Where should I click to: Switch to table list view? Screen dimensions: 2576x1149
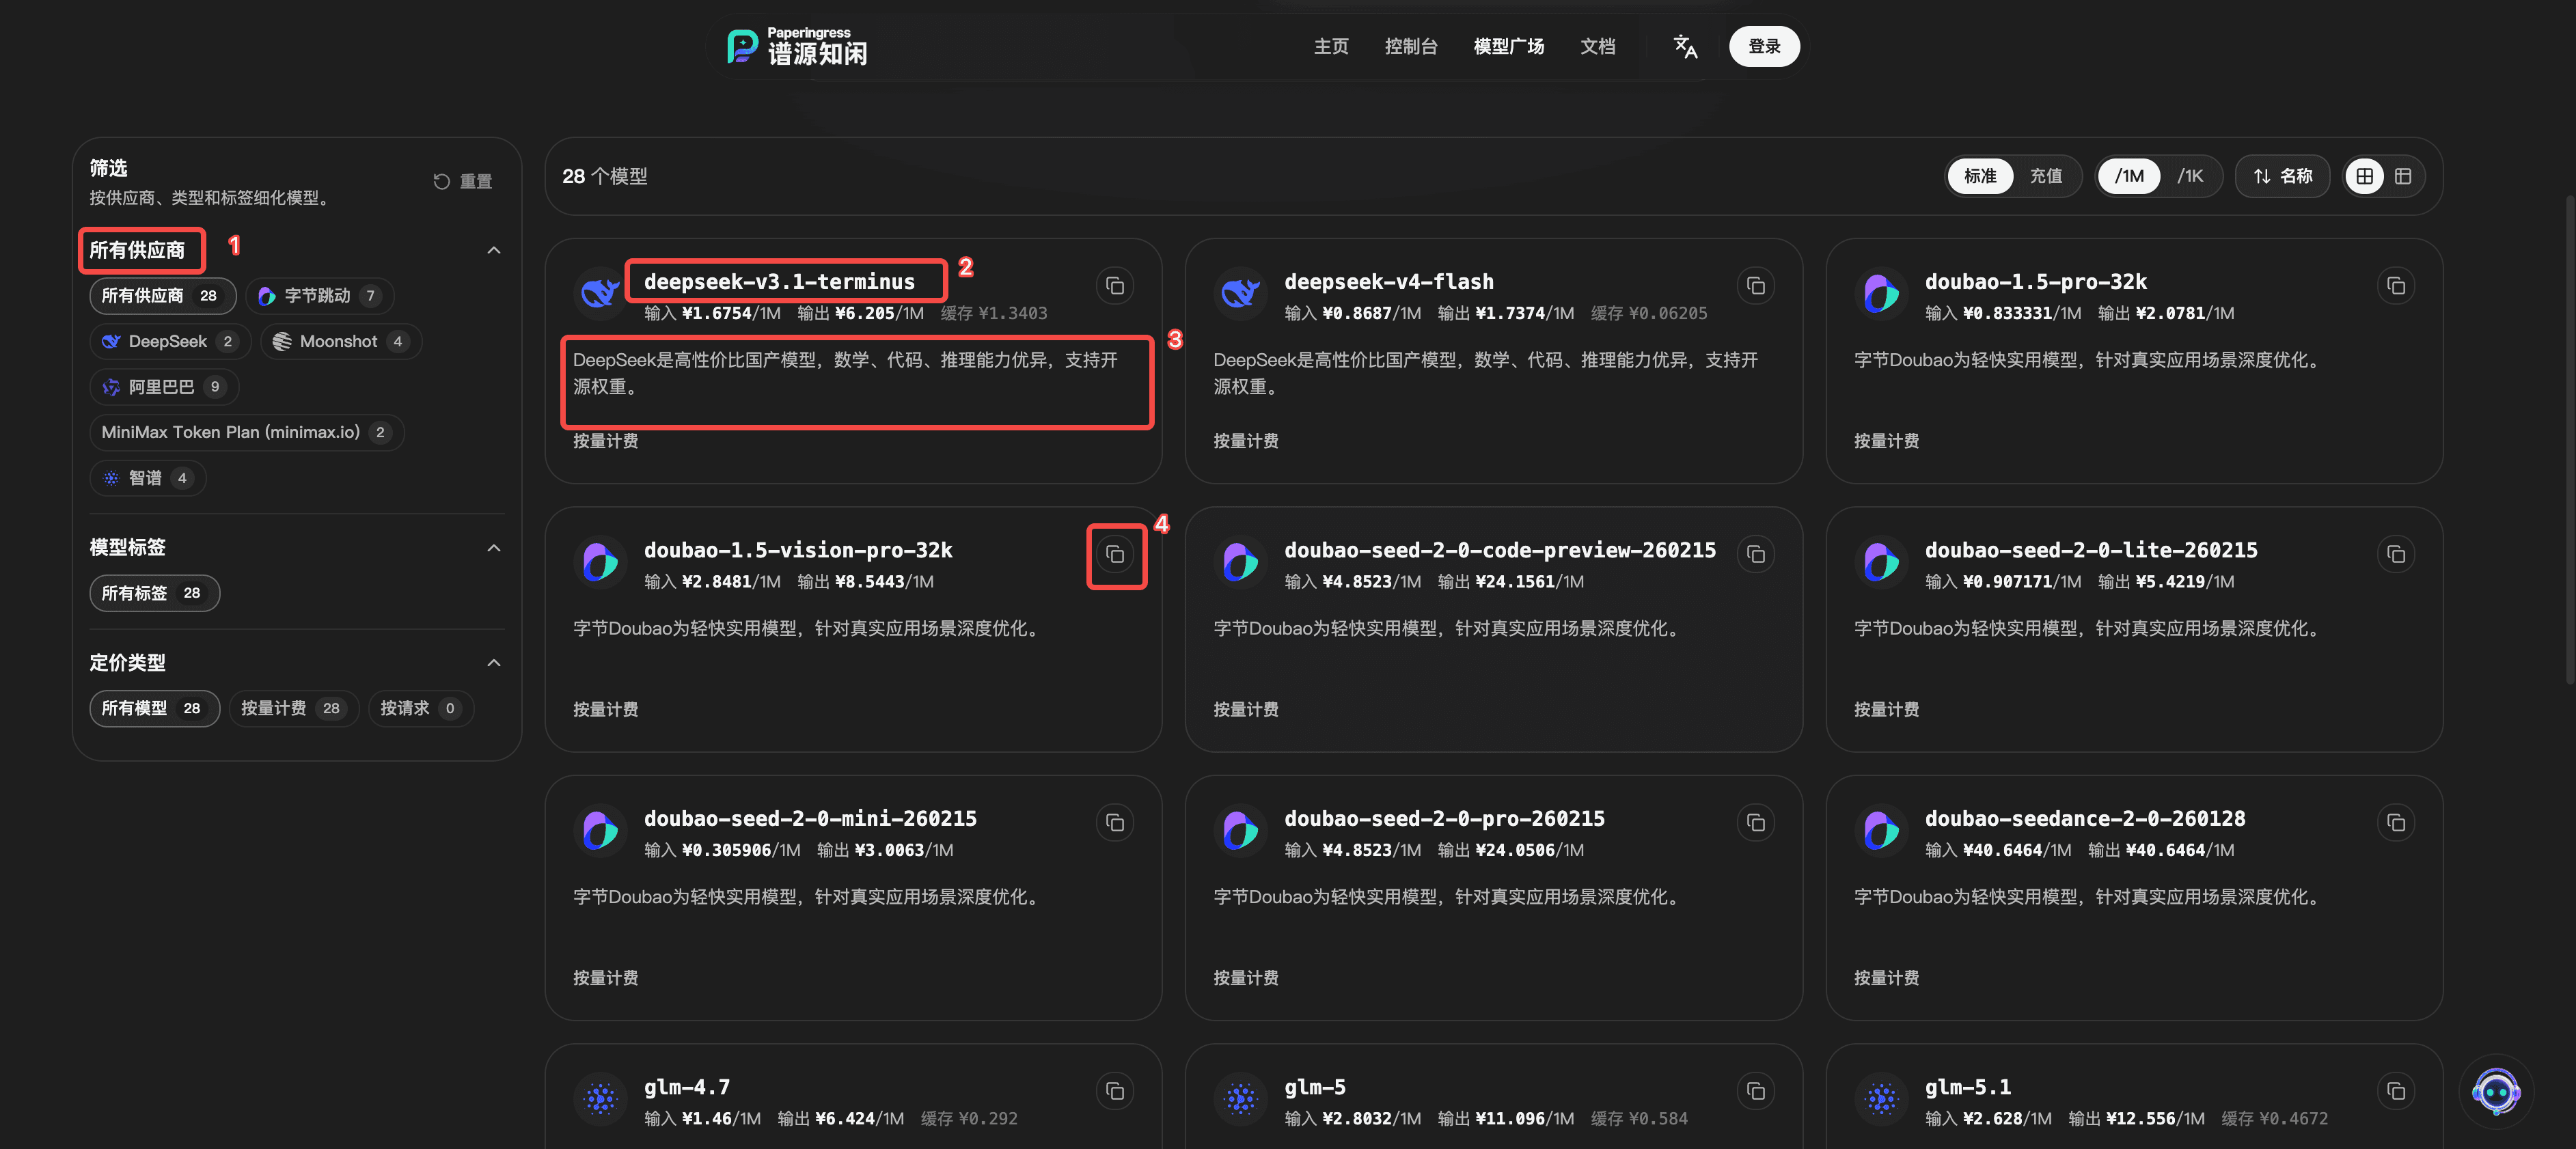click(2403, 176)
